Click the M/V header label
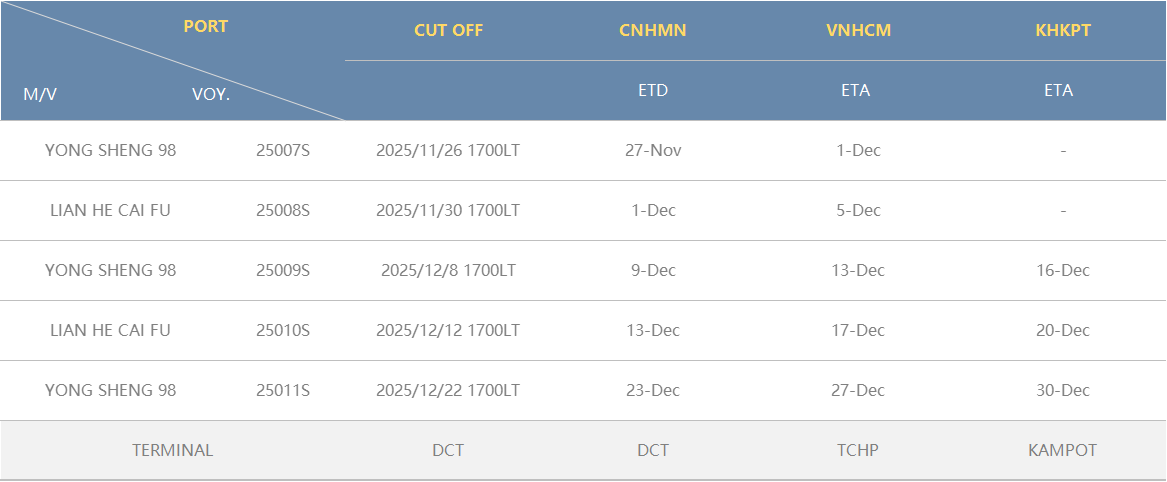Screen dimensions: 1167x482 click(40, 95)
